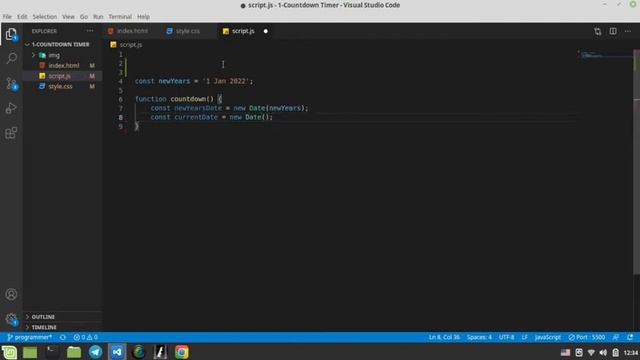Open the File menu

(x=7, y=17)
